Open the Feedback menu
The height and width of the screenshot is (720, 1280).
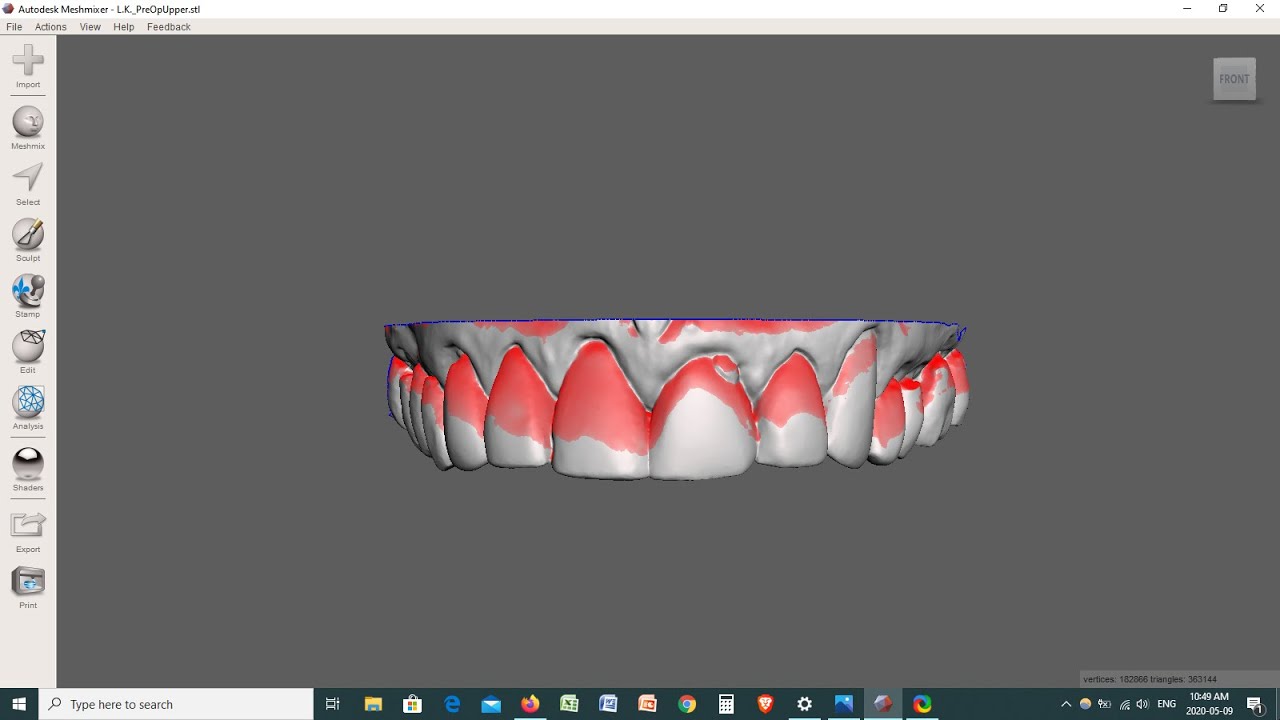(169, 27)
